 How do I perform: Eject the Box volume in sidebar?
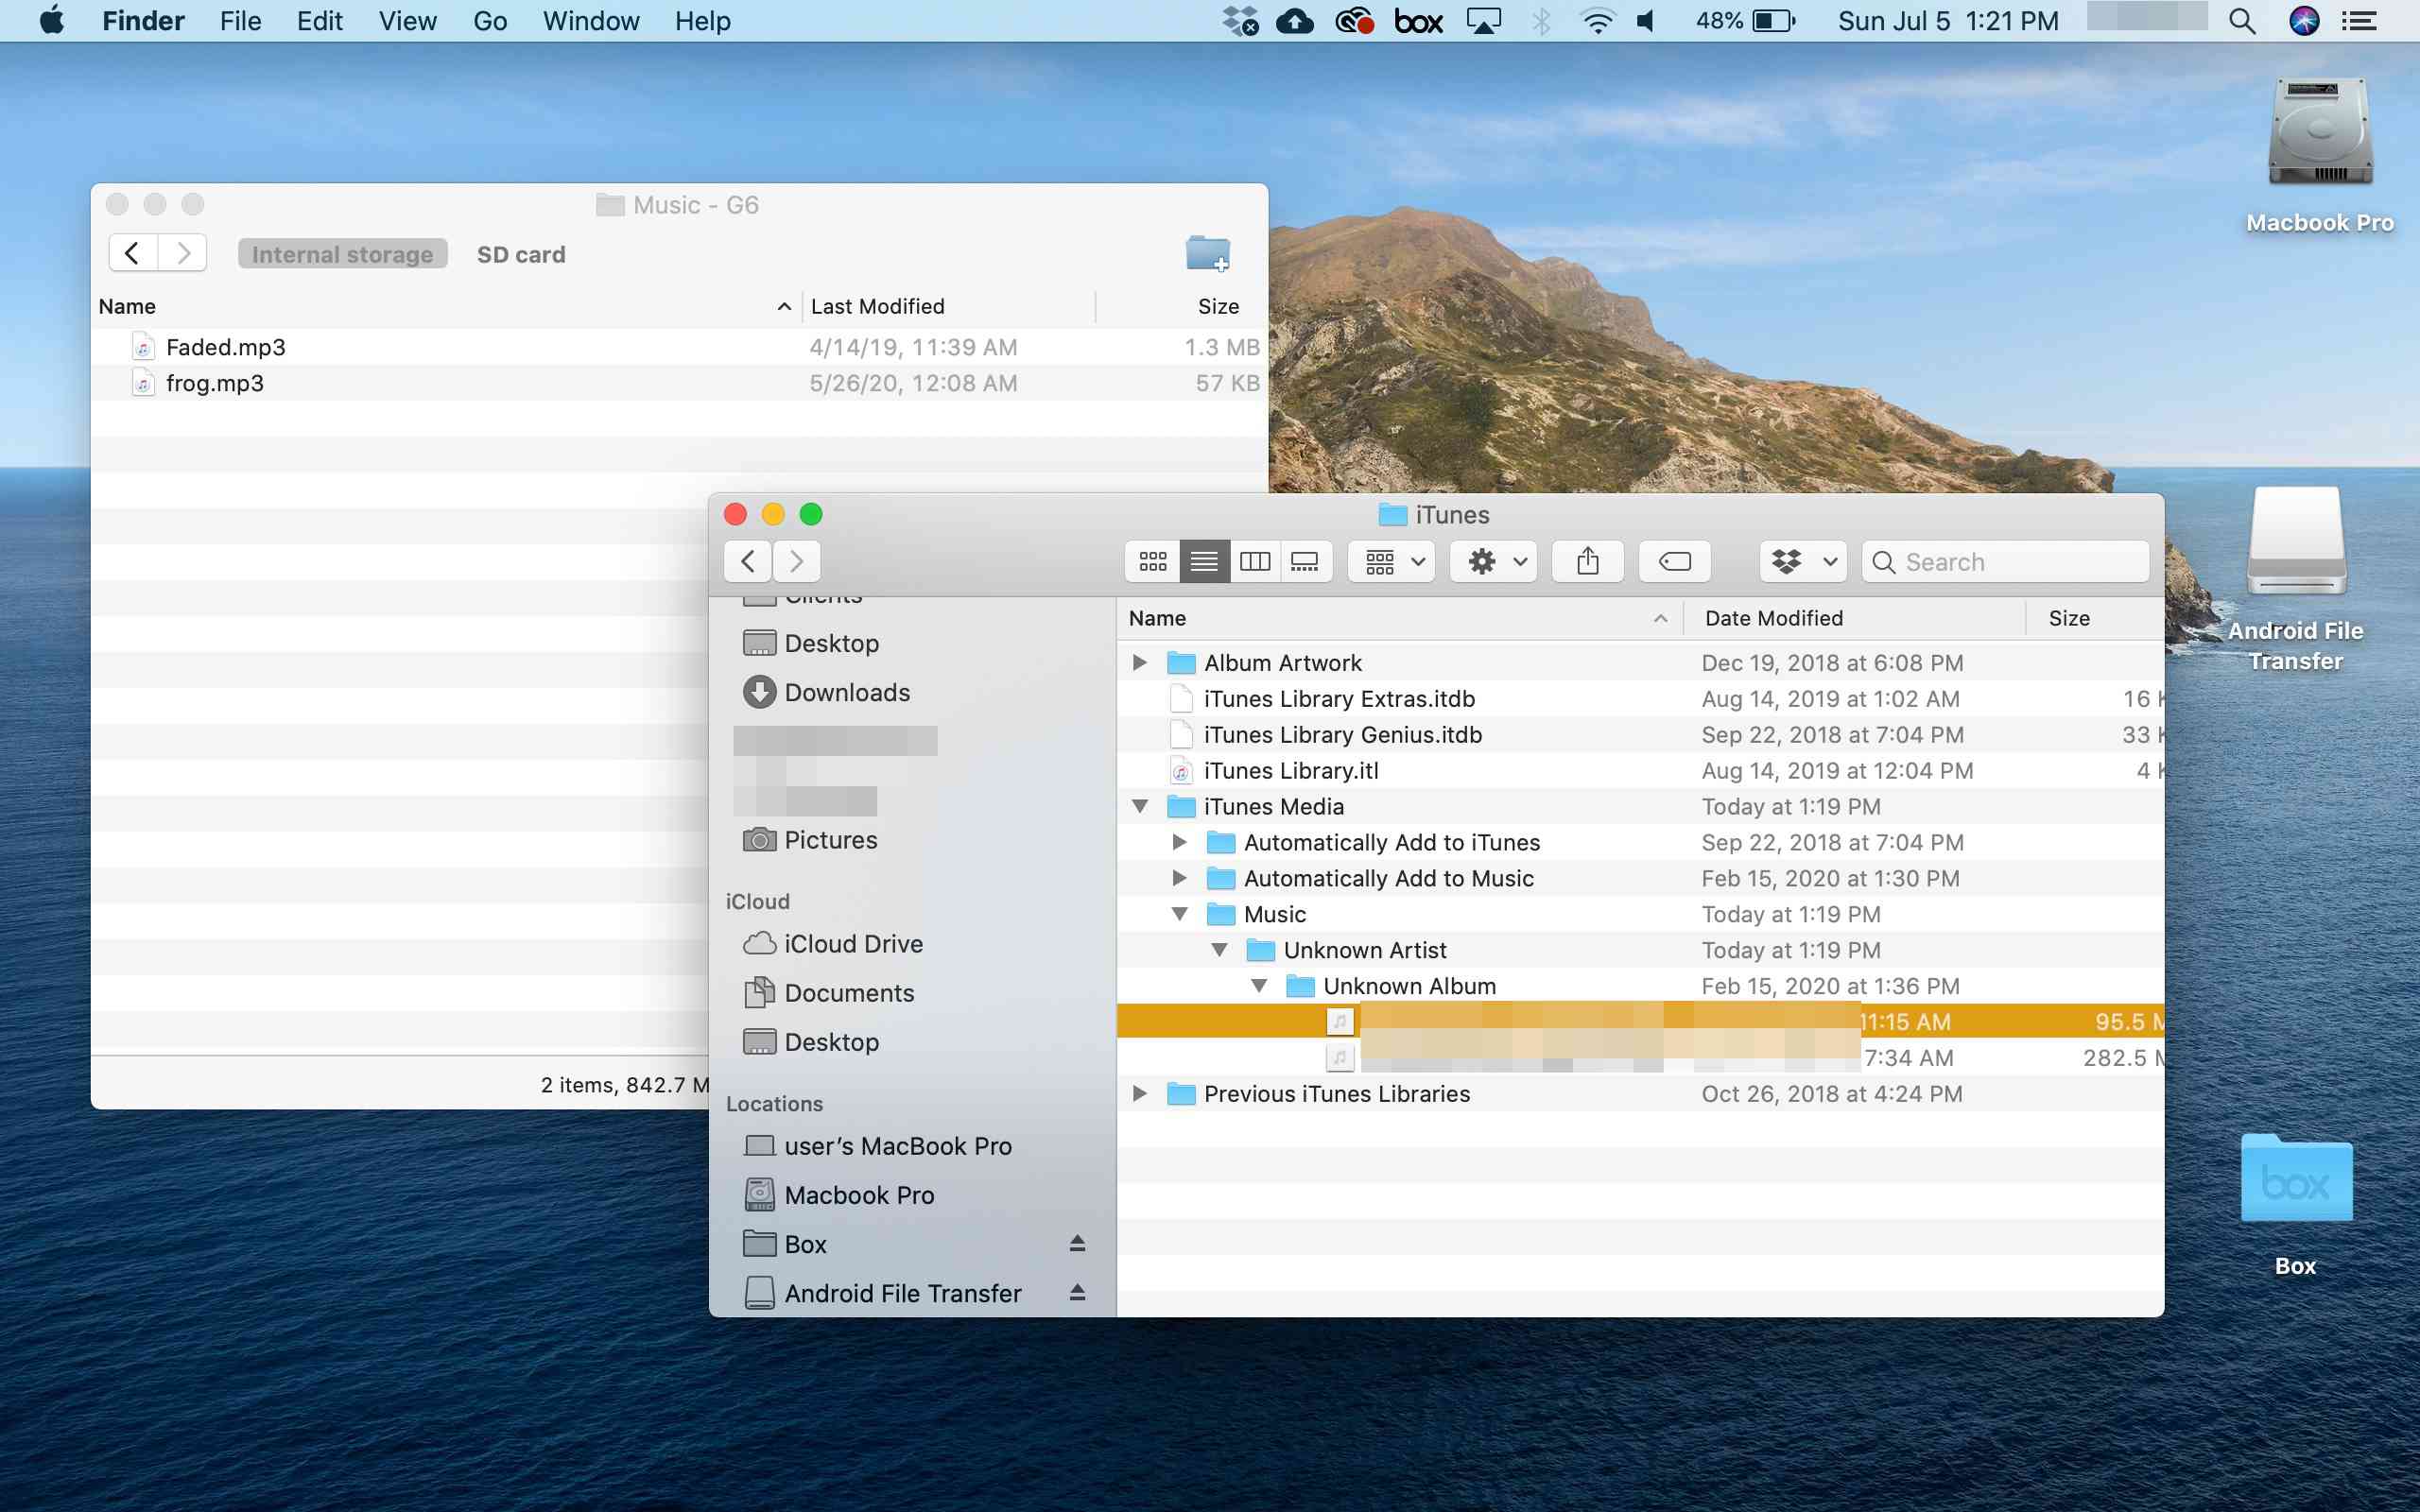(1077, 1244)
